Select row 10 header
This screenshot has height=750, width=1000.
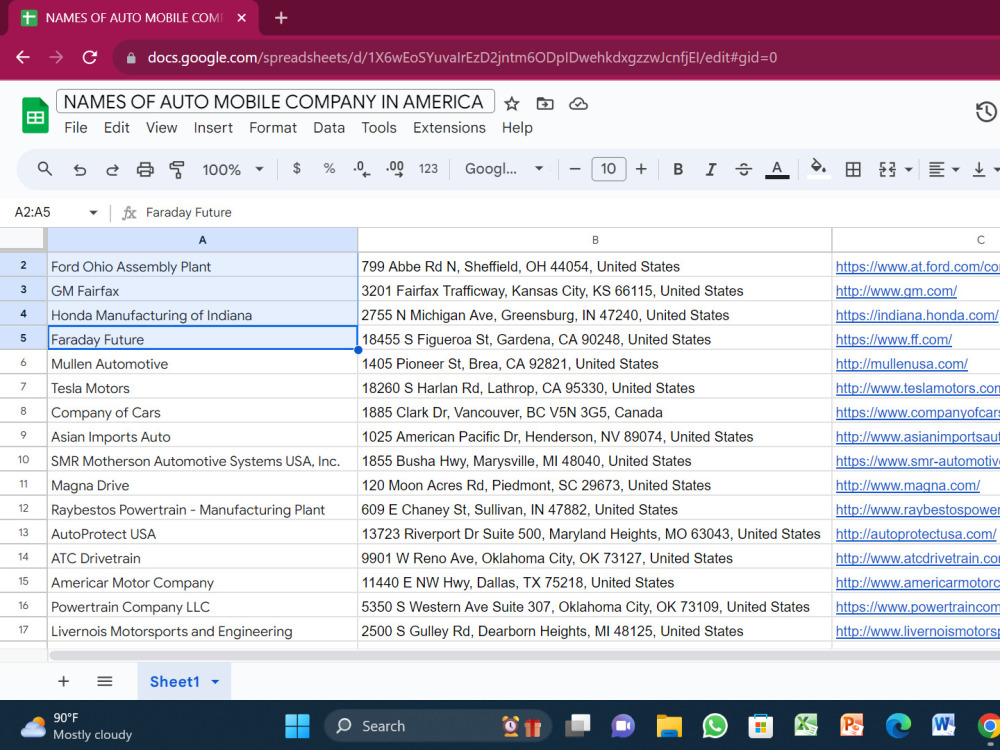click(23, 460)
